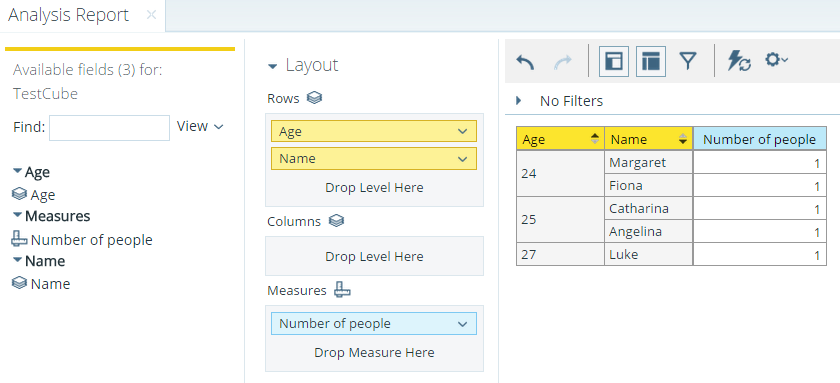Screen dimensions: 840x383
Task: Open the Name row field dropdown
Action: point(463,159)
